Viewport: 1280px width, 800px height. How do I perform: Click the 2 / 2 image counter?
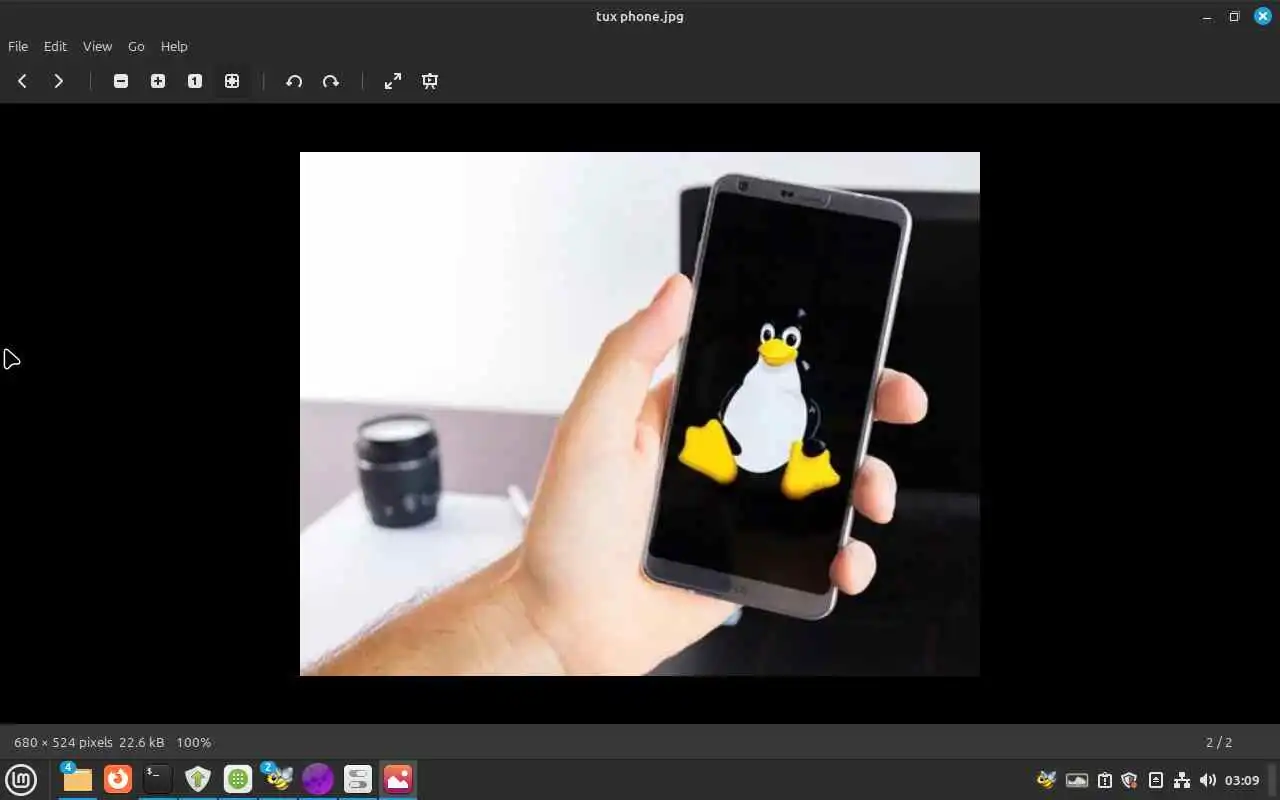[x=1219, y=742]
